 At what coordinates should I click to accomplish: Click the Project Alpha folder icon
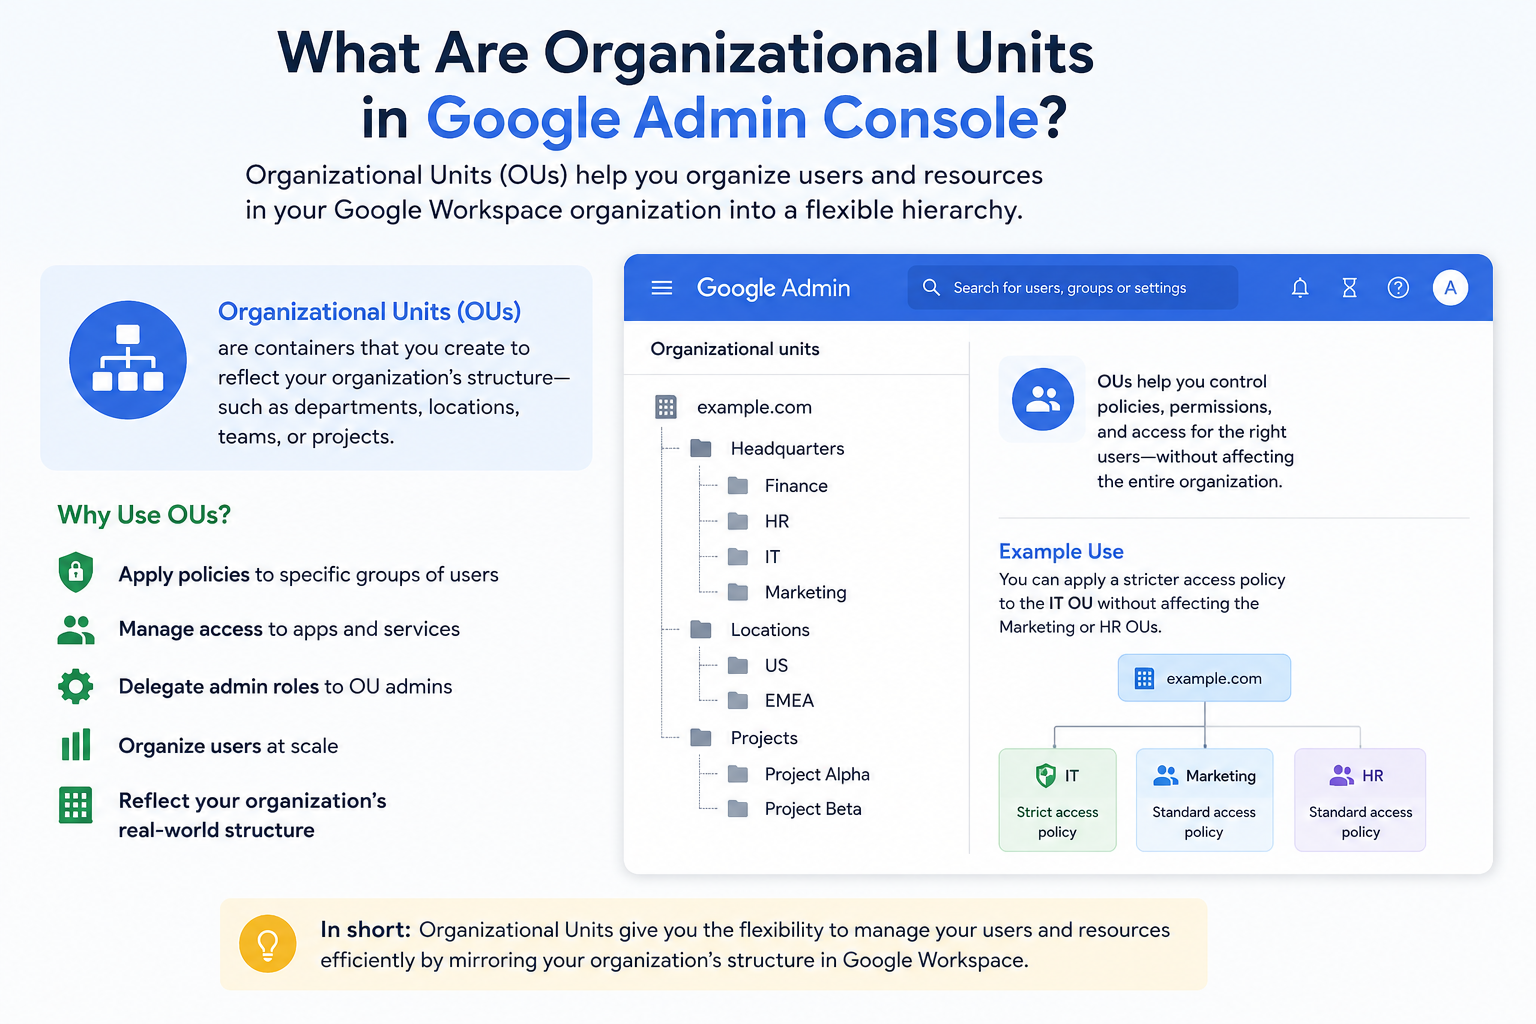(738, 773)
